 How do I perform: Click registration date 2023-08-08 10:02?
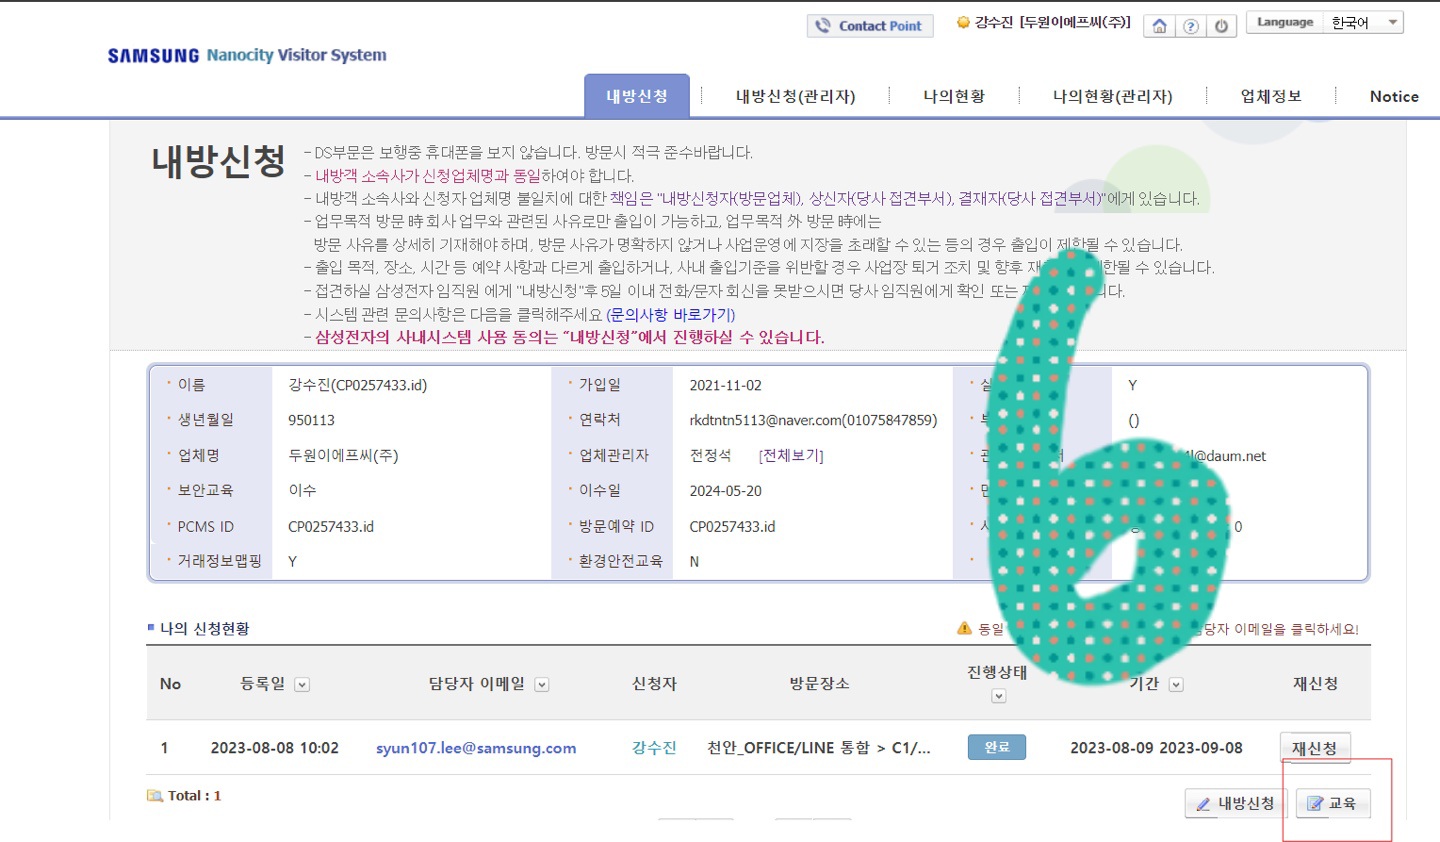click(x=274, y=748)
